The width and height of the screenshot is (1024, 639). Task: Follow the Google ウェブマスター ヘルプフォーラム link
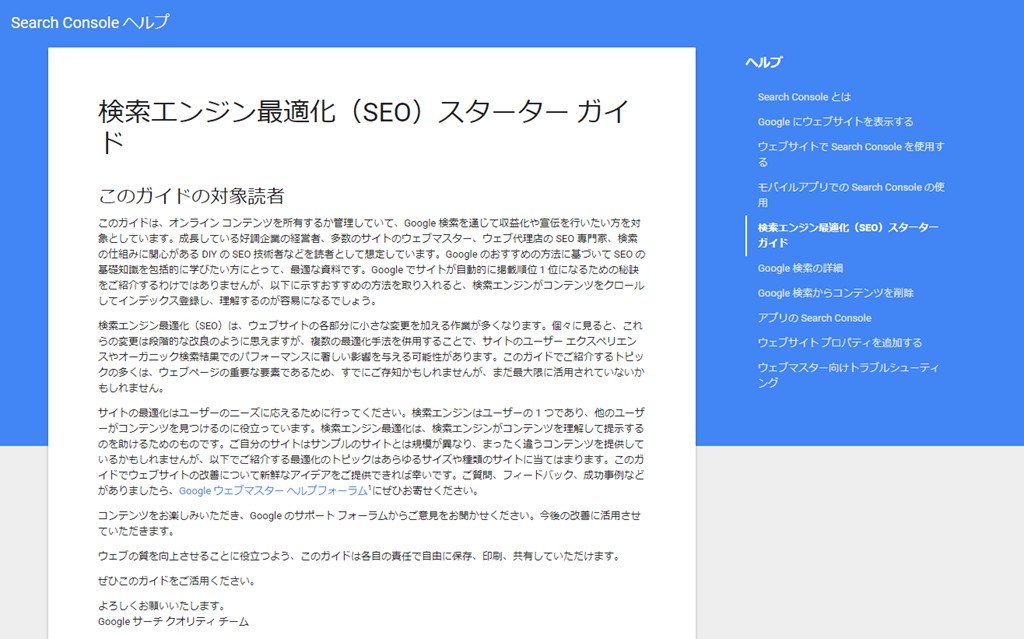pyautogui.click(x=273, y=491)
